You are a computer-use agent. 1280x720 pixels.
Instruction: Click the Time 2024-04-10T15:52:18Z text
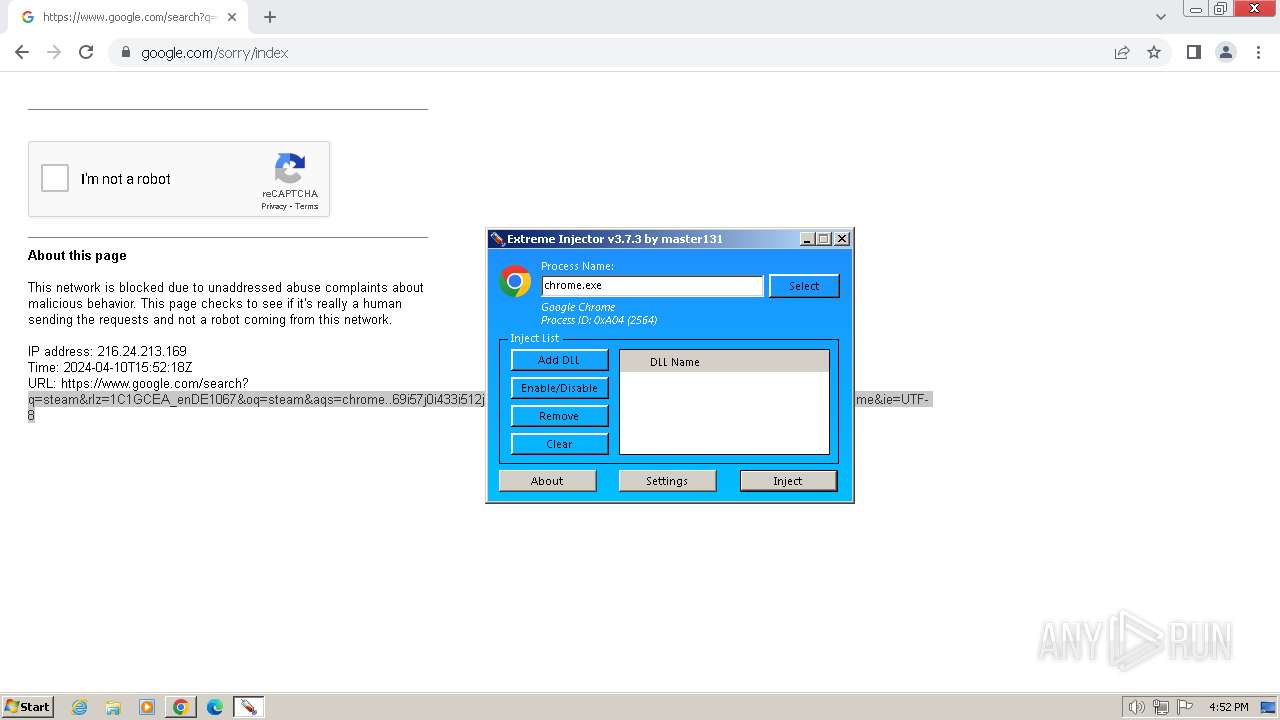(x=110, y=368)
